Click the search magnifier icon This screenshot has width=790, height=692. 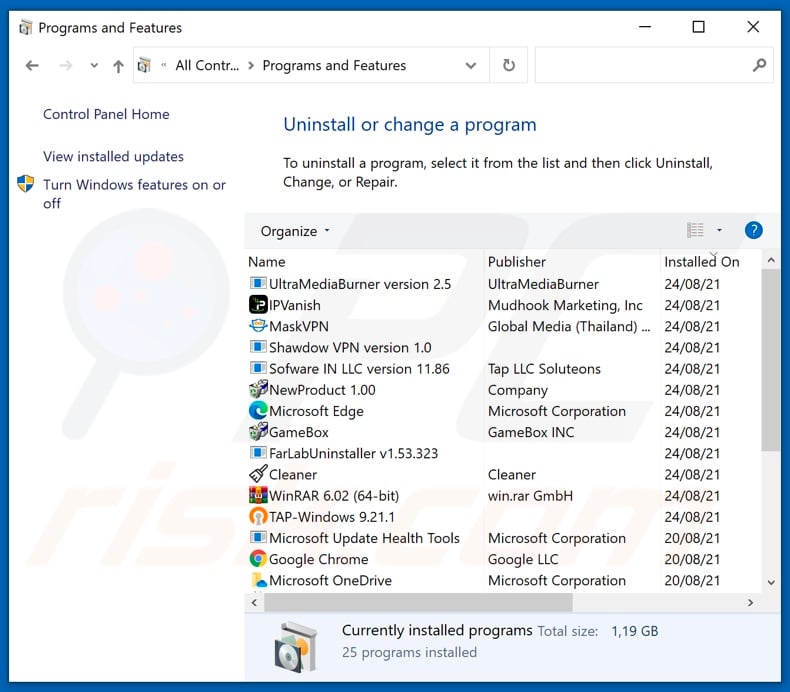(759, 65)
